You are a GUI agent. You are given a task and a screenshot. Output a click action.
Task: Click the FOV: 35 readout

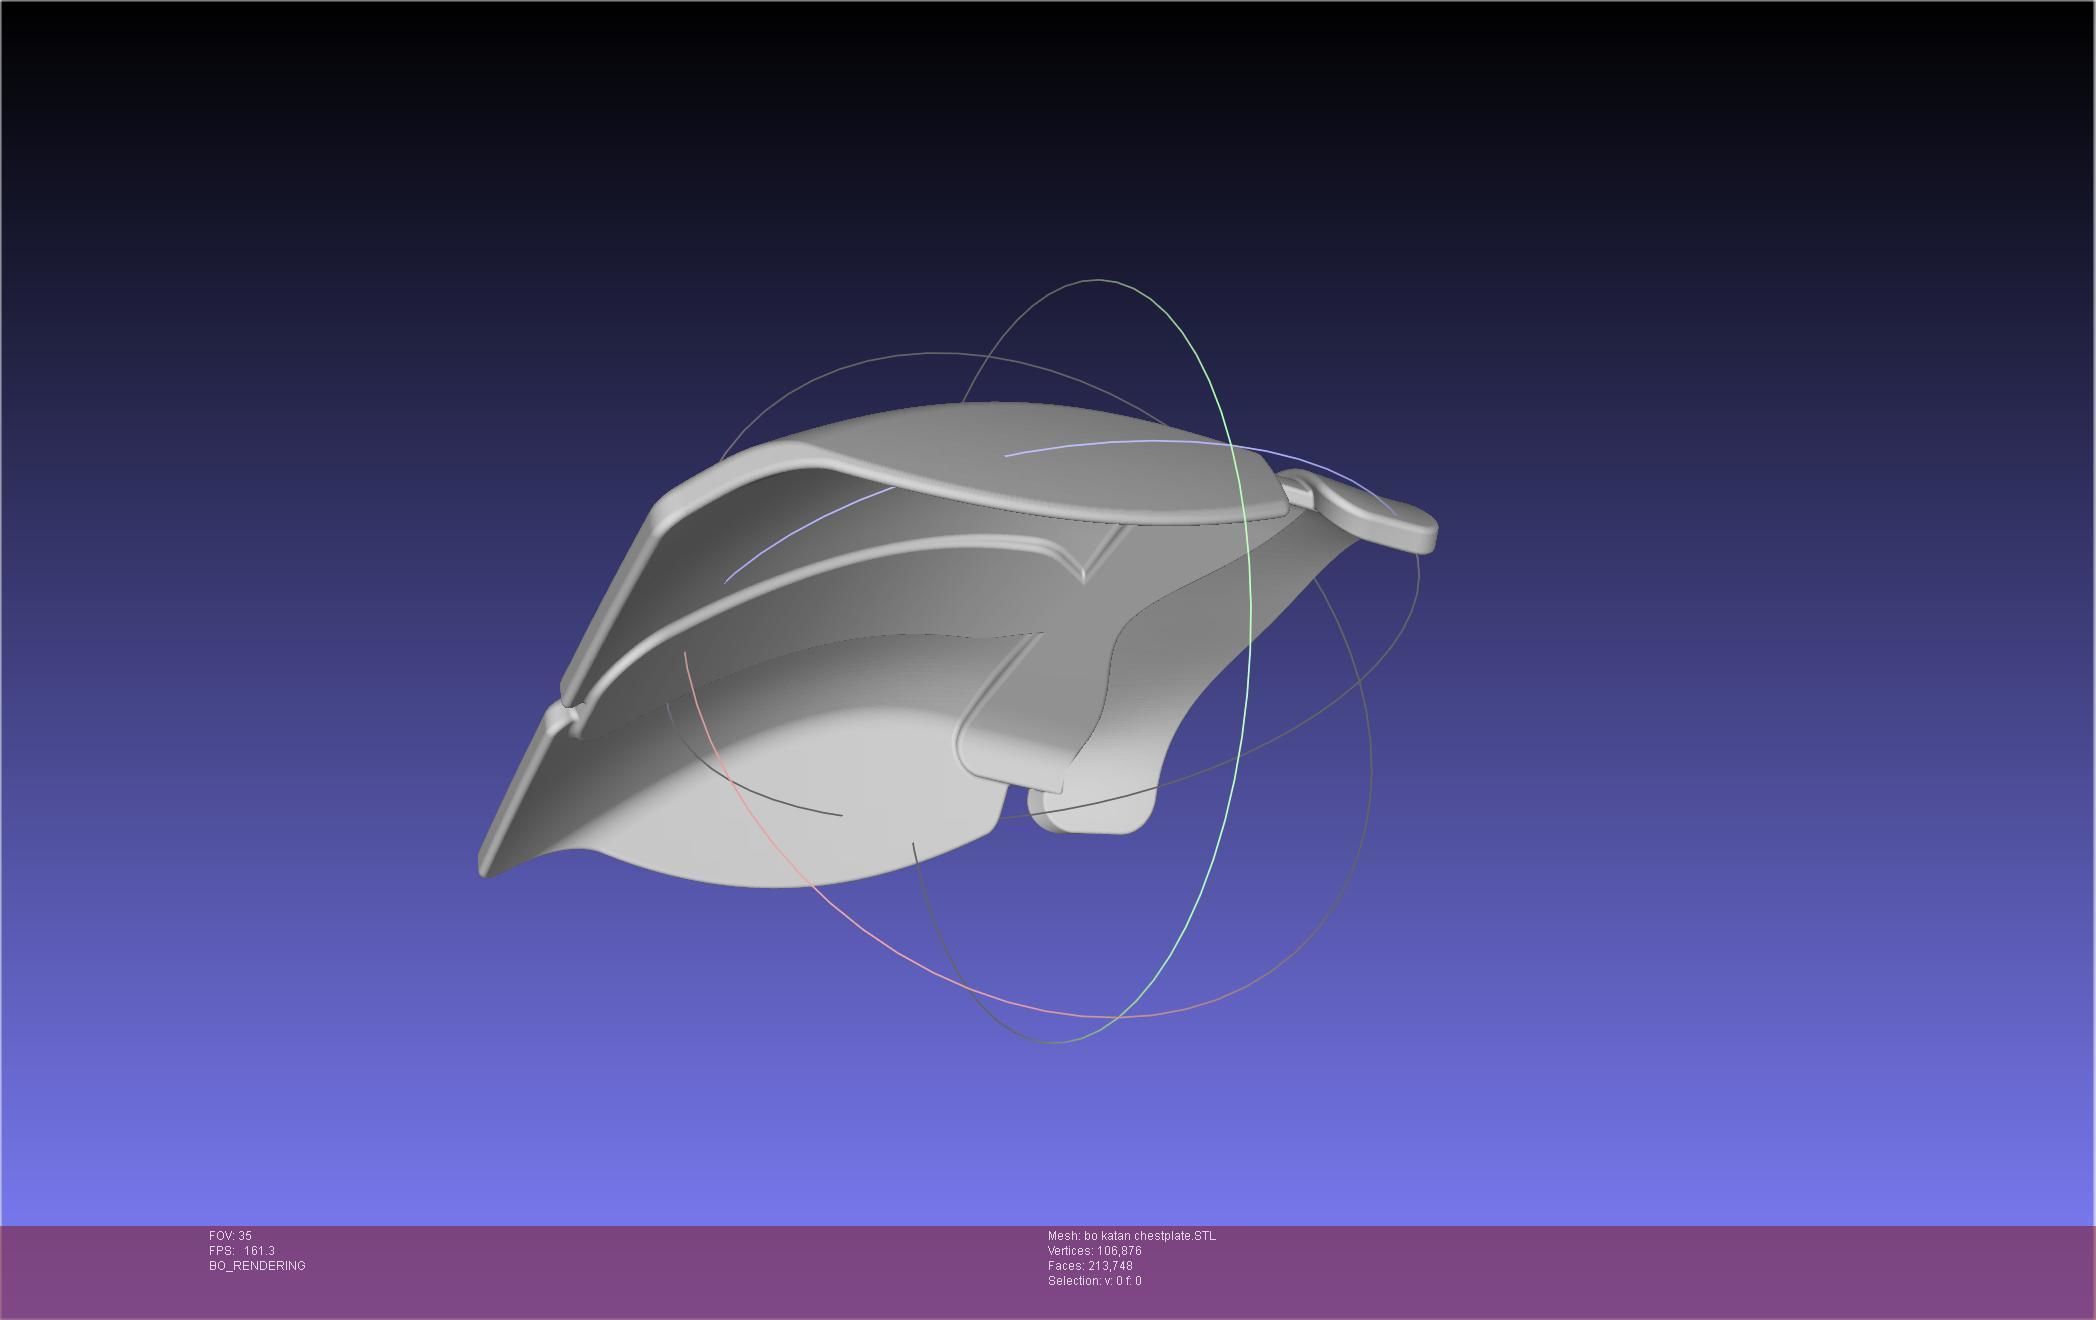[x=230, y=1236]
